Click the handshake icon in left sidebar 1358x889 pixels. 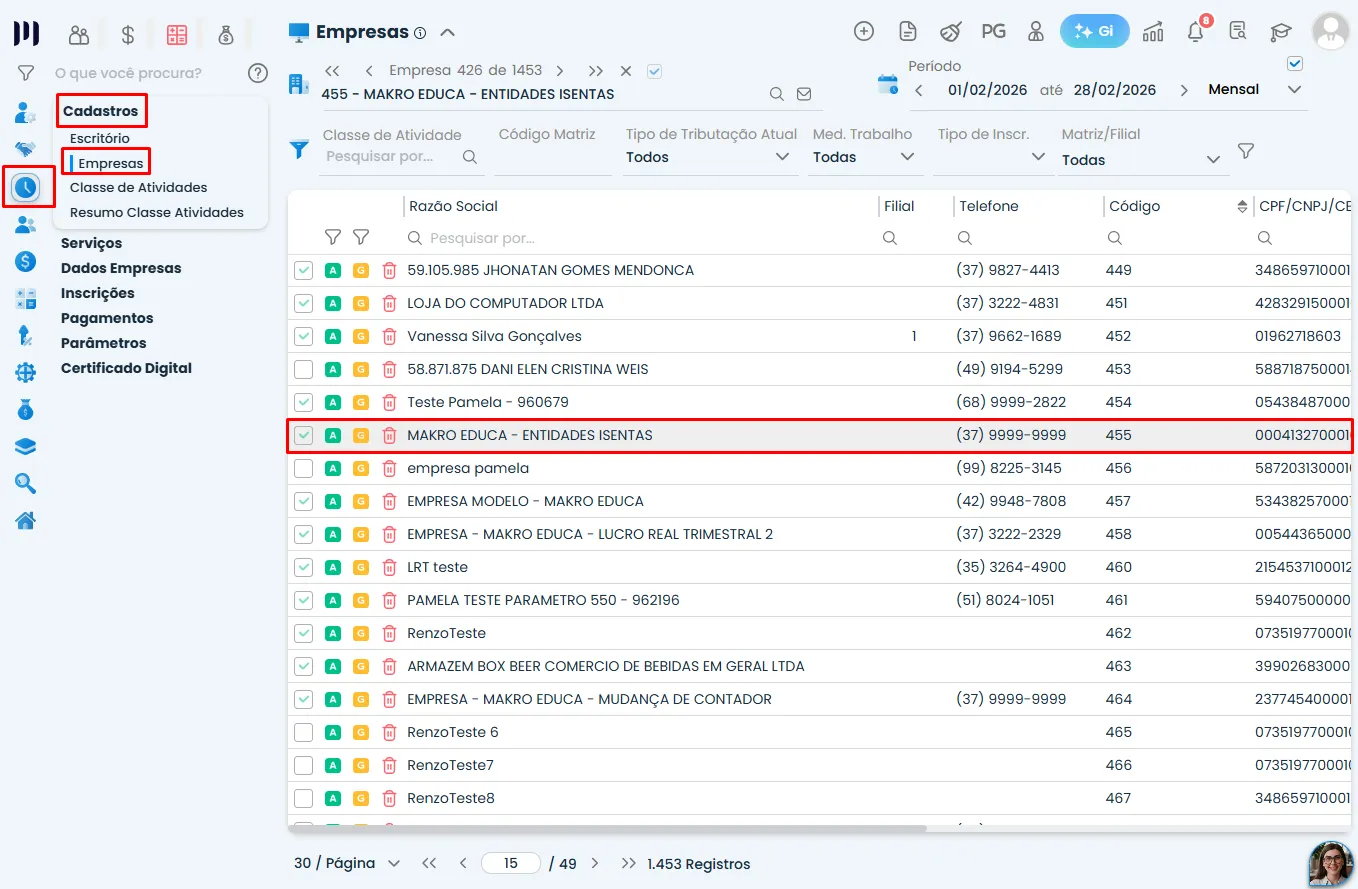[x=26, y=149]
